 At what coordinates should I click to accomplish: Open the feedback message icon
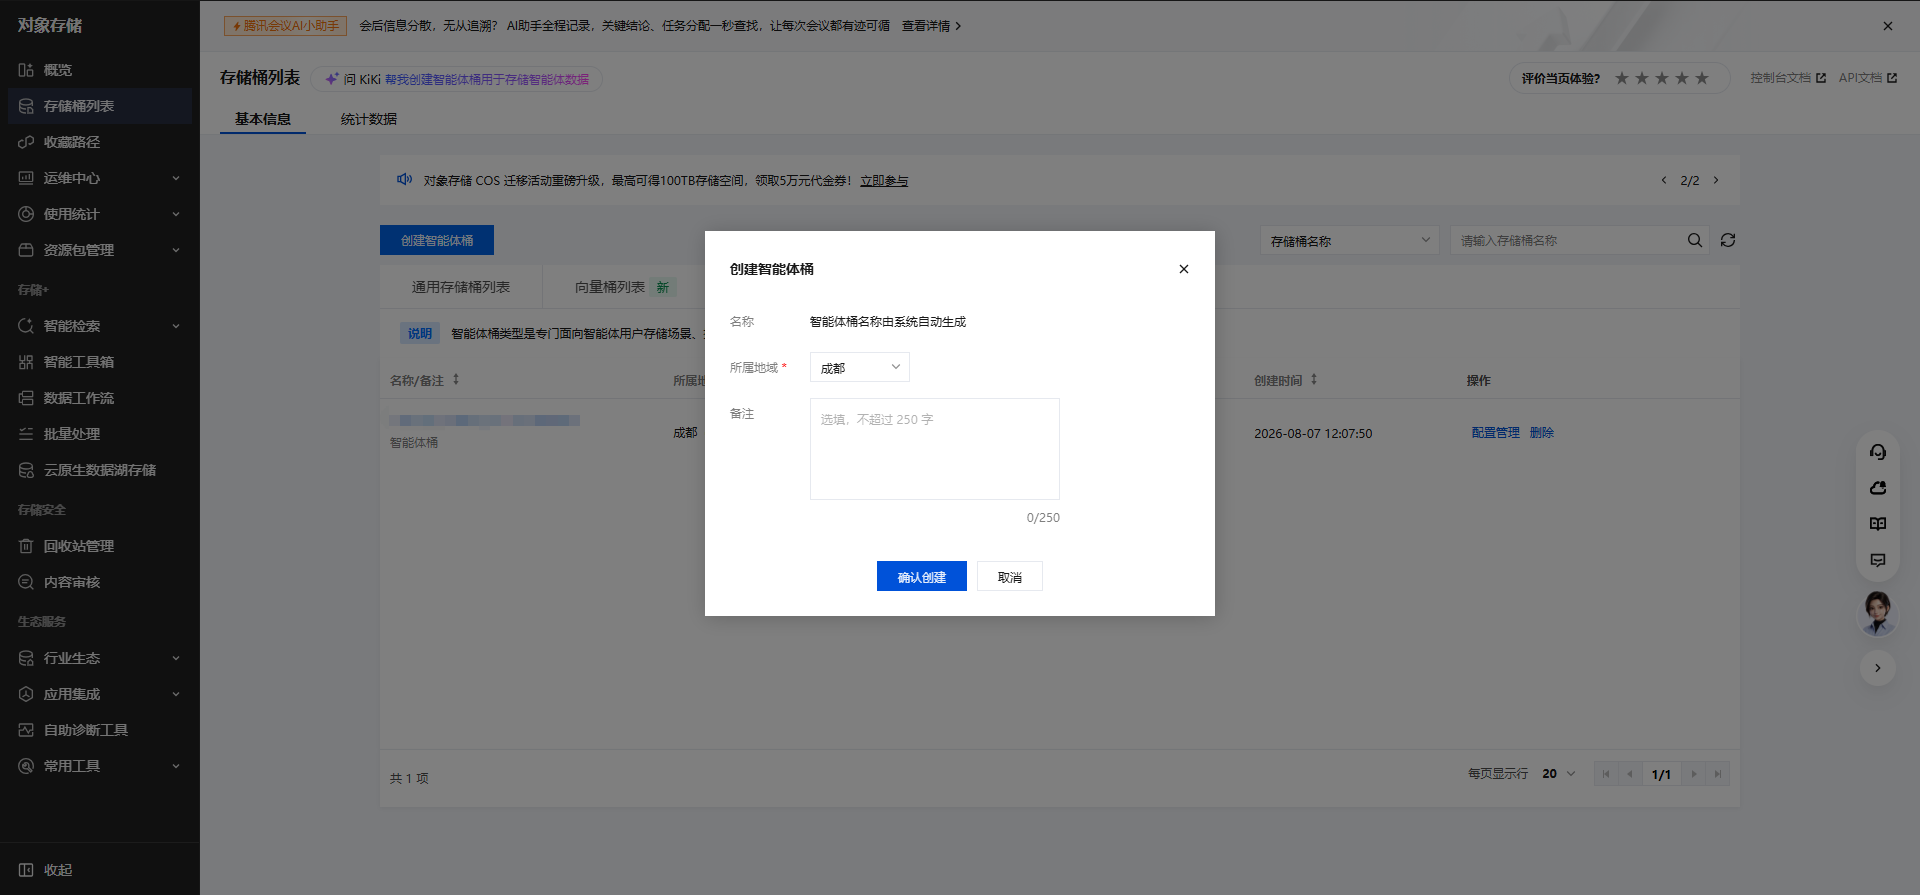point(1878,560)
